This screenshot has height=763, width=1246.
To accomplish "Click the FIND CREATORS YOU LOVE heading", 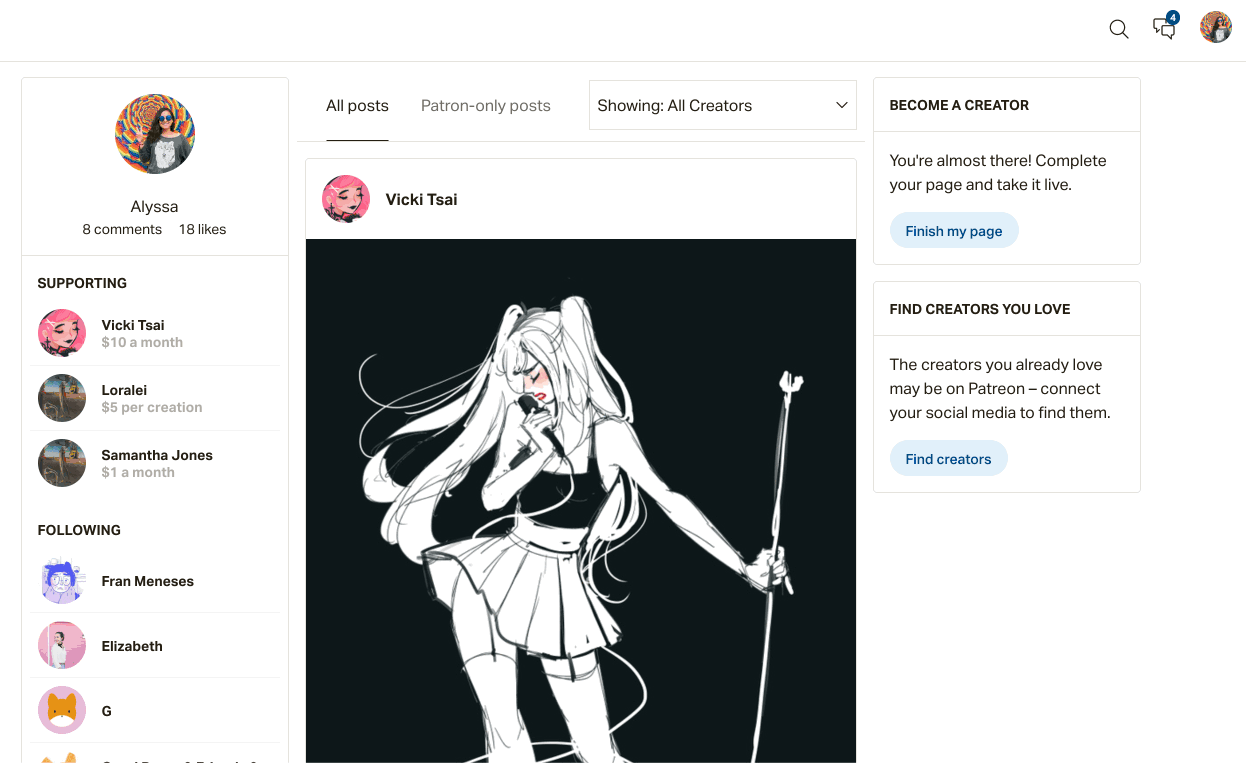I will pos(980,309).
